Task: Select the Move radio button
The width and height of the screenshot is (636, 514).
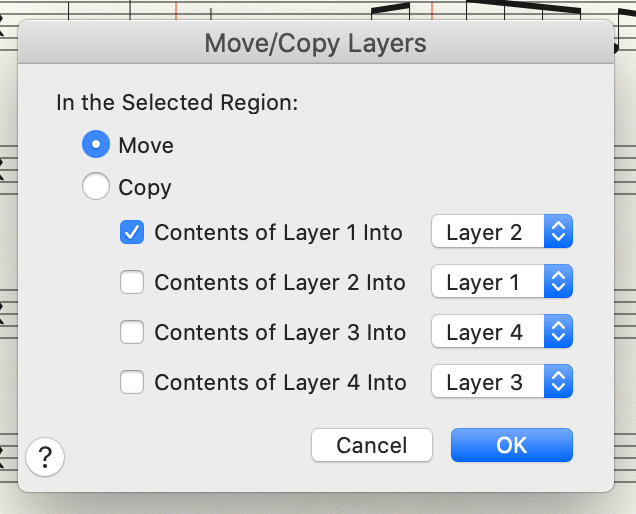Action: (x=96, y=144)
